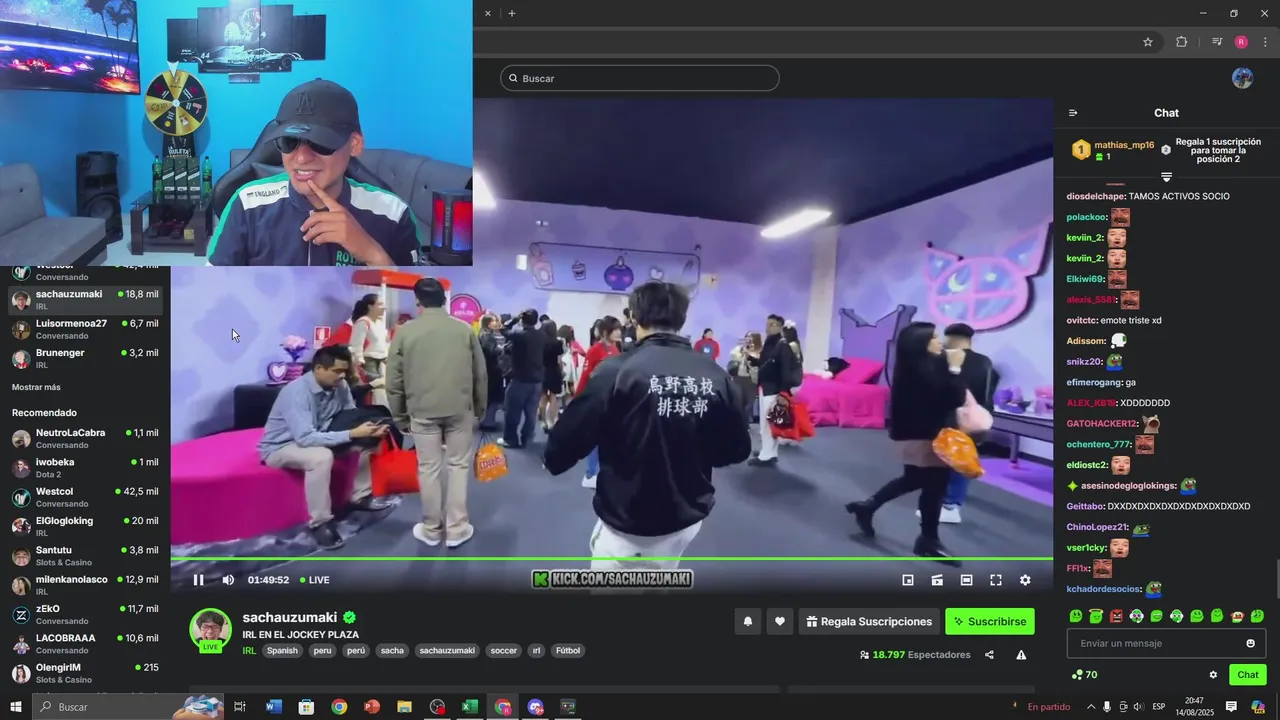Insert the first green smiling quick emote

1076,616
